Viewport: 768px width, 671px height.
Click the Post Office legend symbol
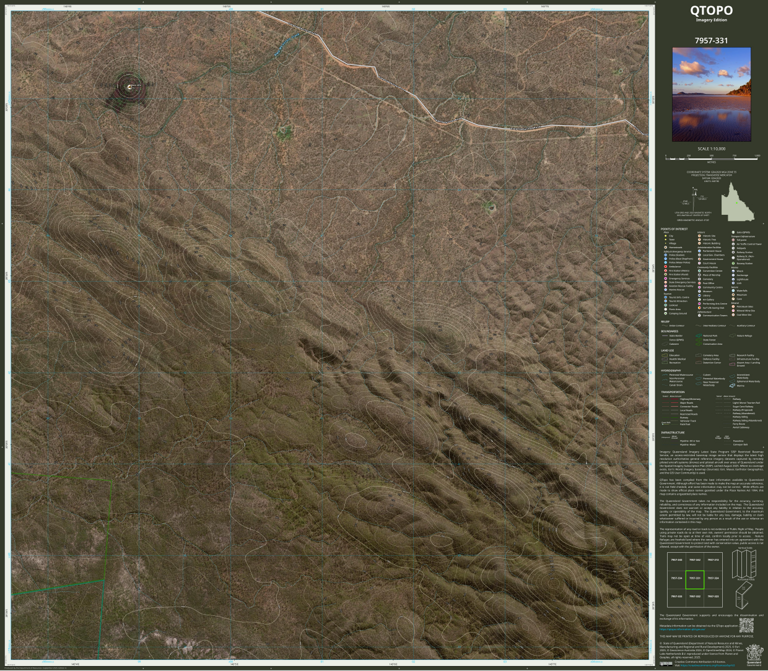coord(699,283)
